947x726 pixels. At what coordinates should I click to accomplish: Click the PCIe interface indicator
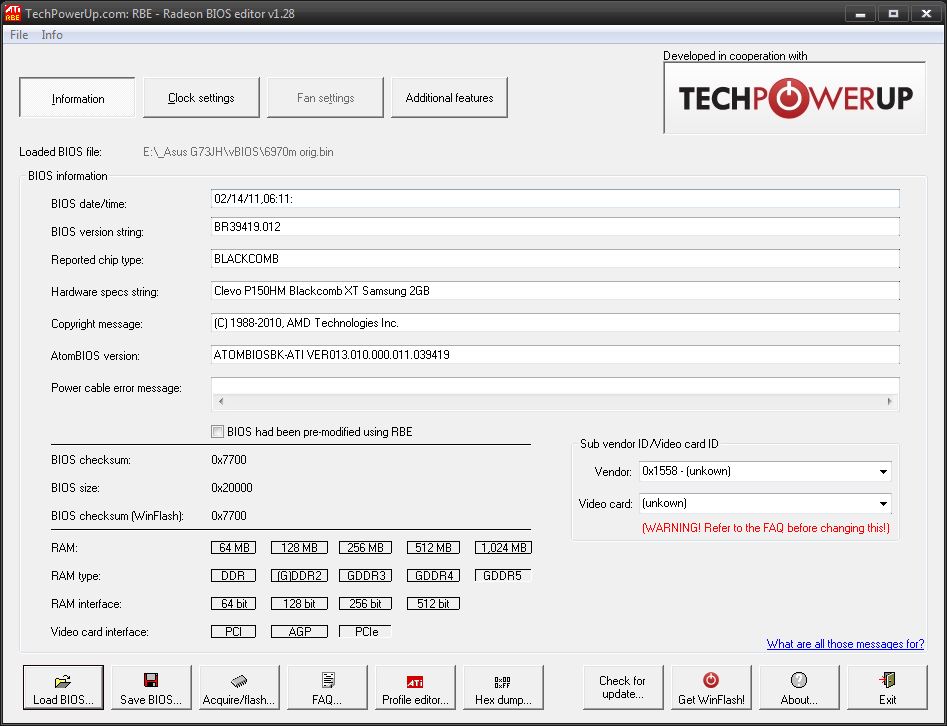click(365, 632)
